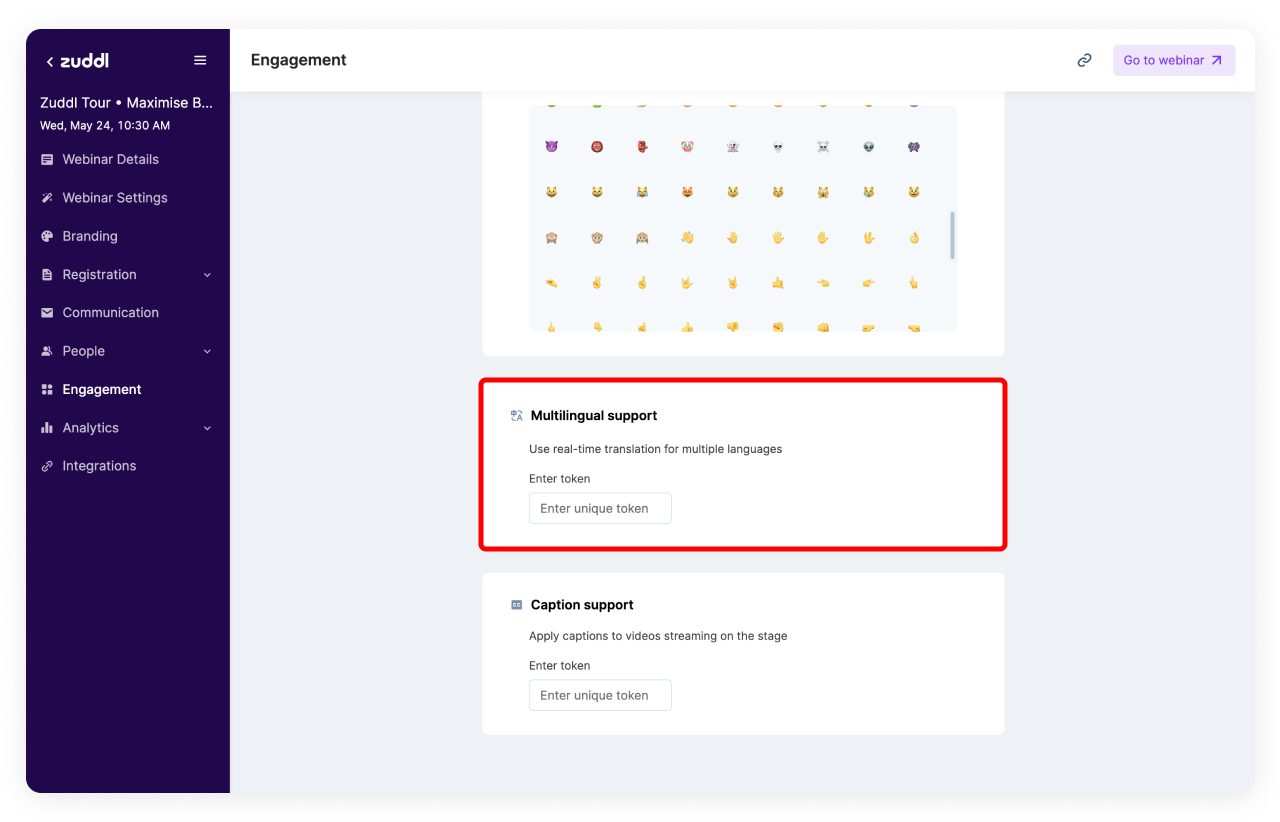Expand the Analytics submenu chevron

click(x=207, y=428)
